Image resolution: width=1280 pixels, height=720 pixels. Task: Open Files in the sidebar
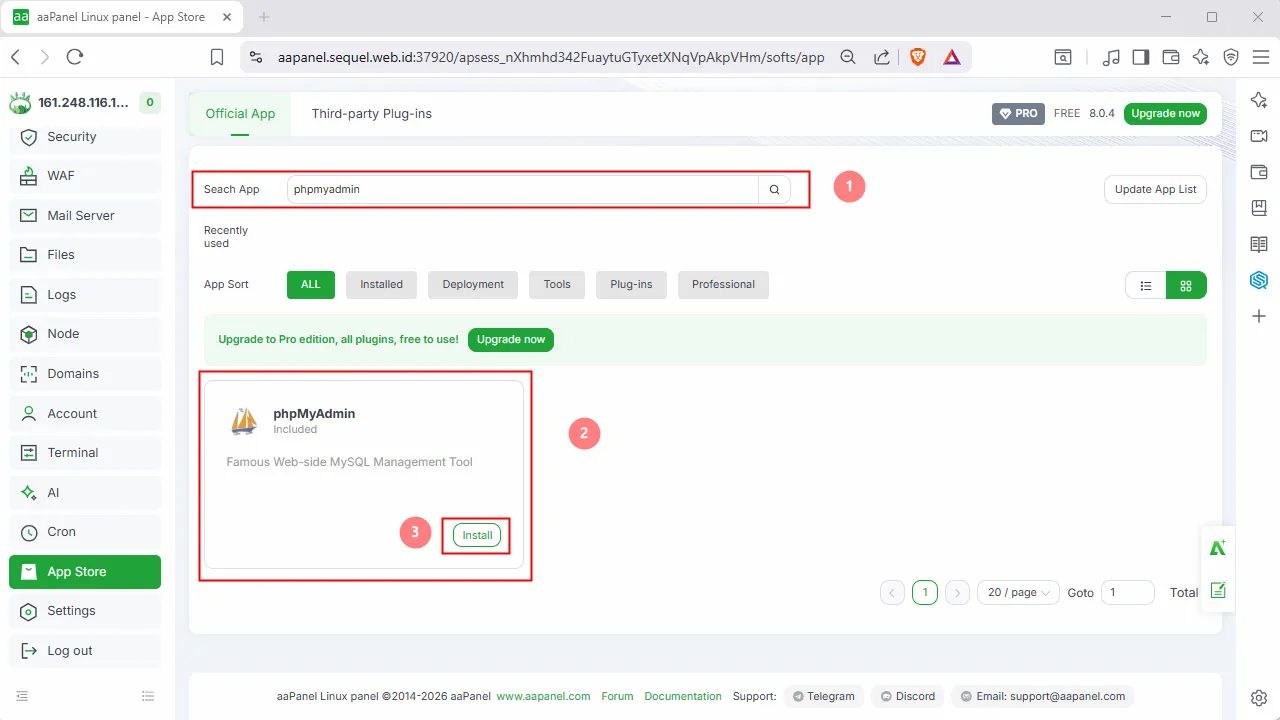(85, 255)
